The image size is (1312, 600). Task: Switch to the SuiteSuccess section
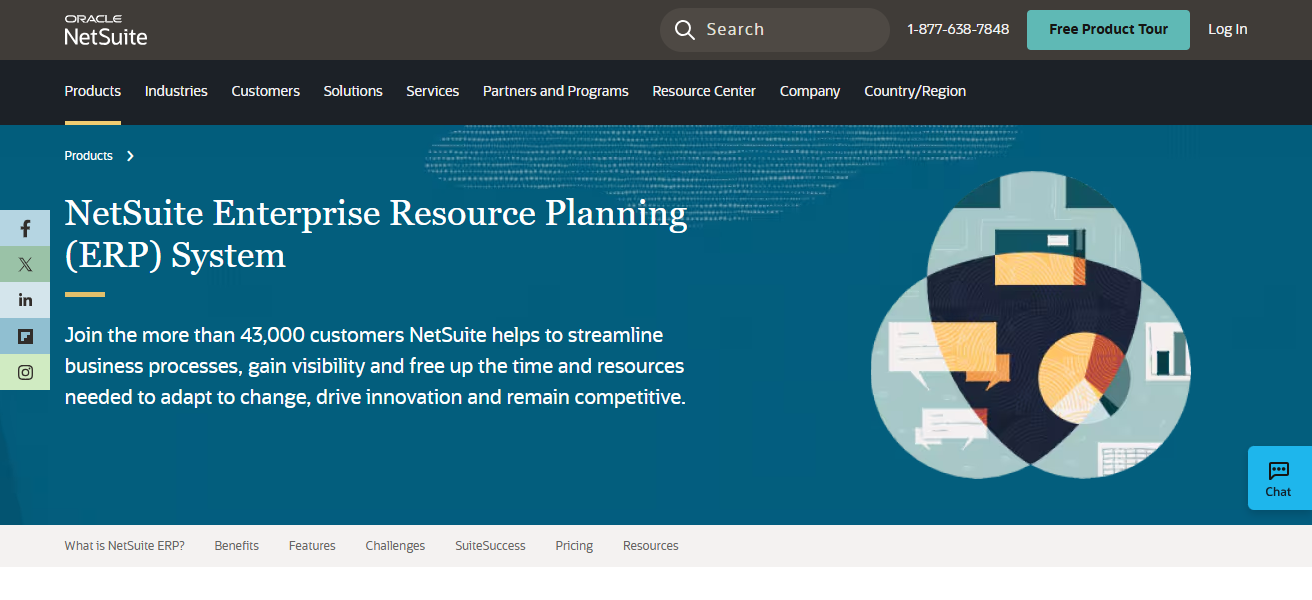[490, 545]
